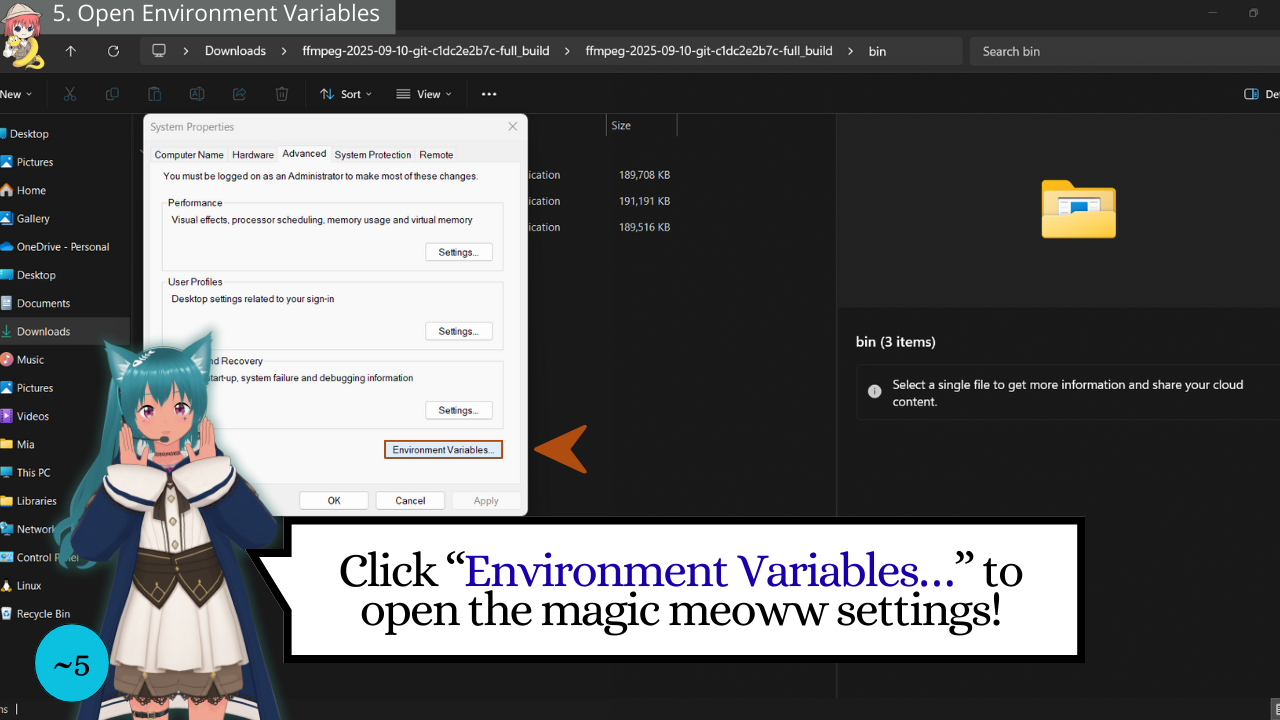Image resolution: width=1280 pixels, height=720 pixels.
Task: Open the Remote tab
Action: tap(436, 155)
